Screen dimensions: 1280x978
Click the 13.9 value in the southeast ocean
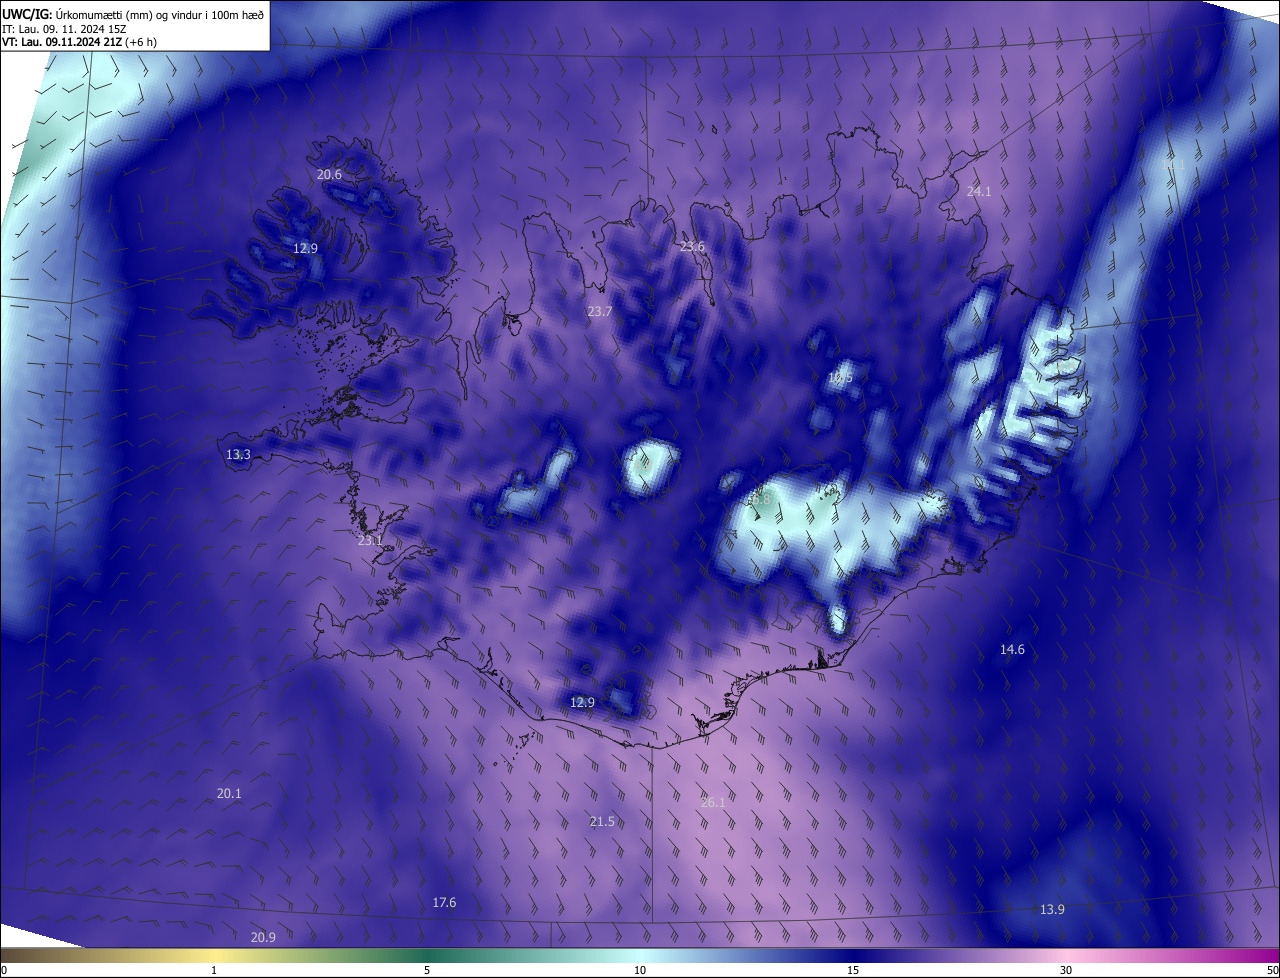(x=1052, y=910)
